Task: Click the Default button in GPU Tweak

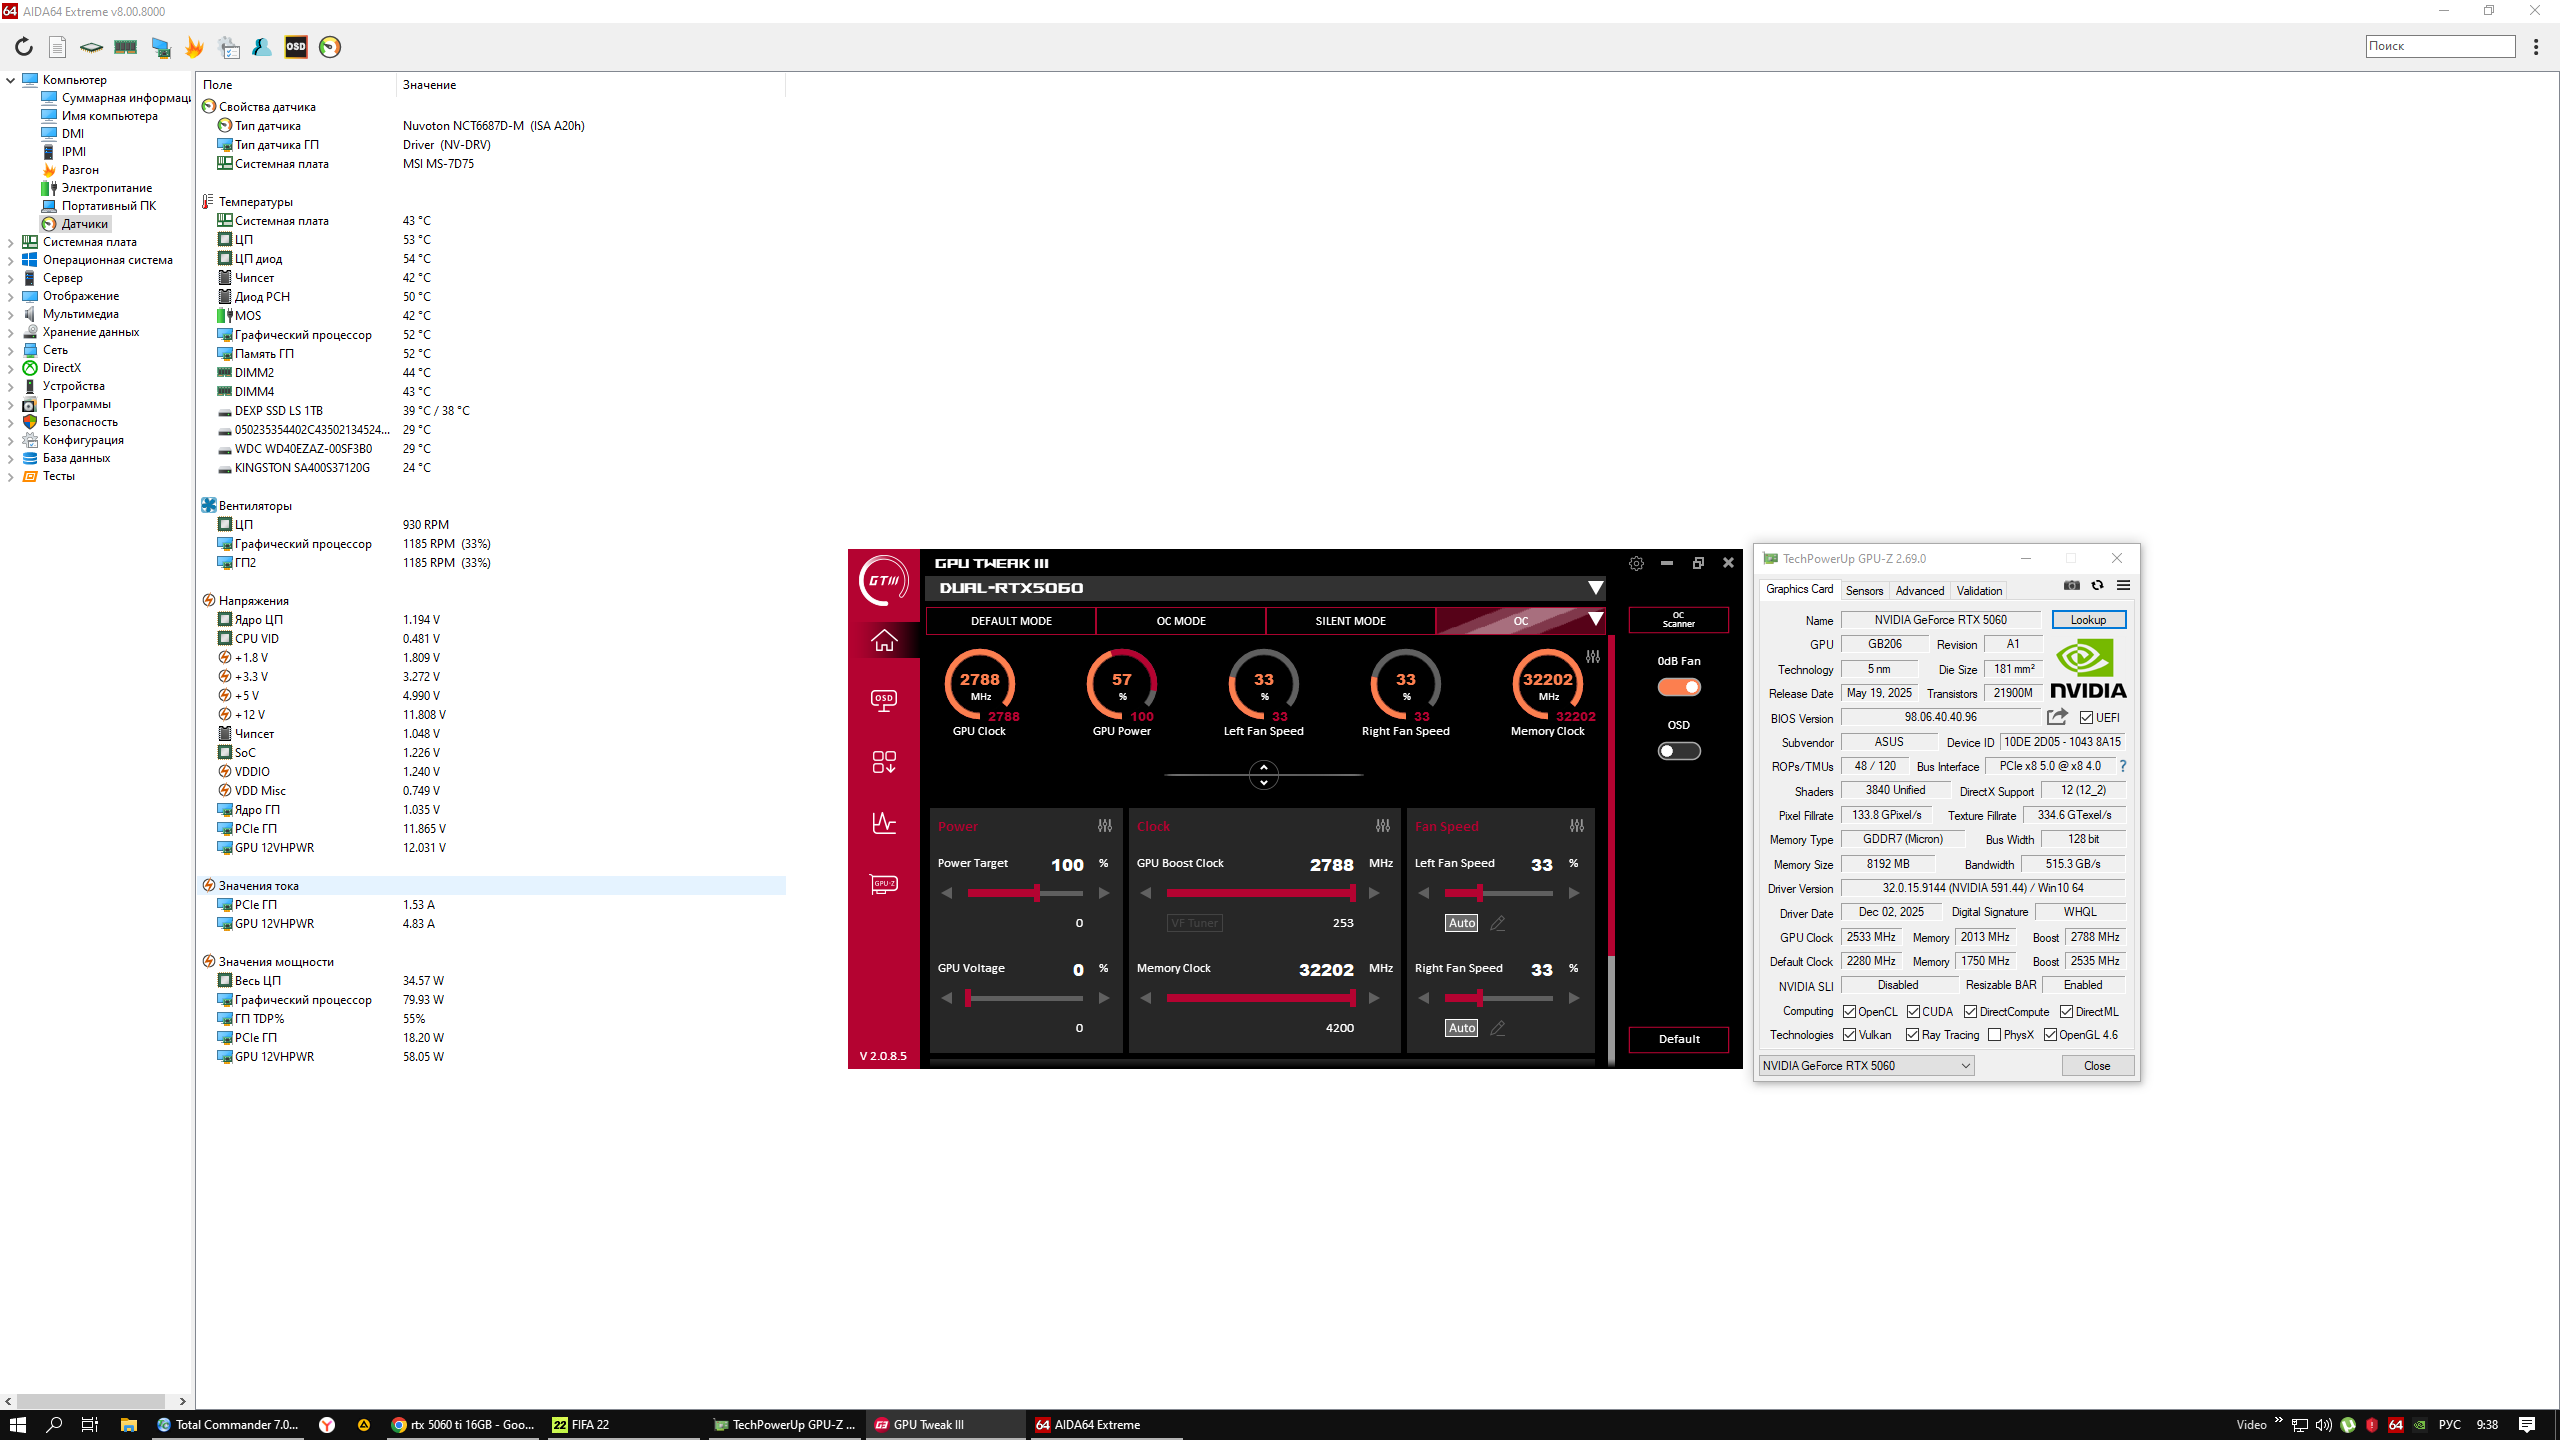Action: [1679, 1039]
